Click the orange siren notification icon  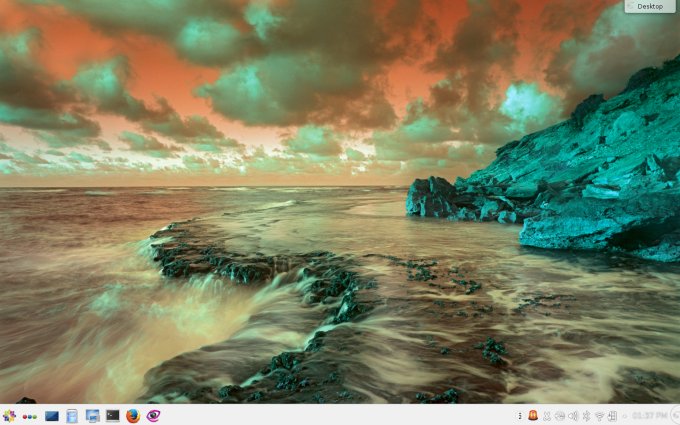point(533,416)
